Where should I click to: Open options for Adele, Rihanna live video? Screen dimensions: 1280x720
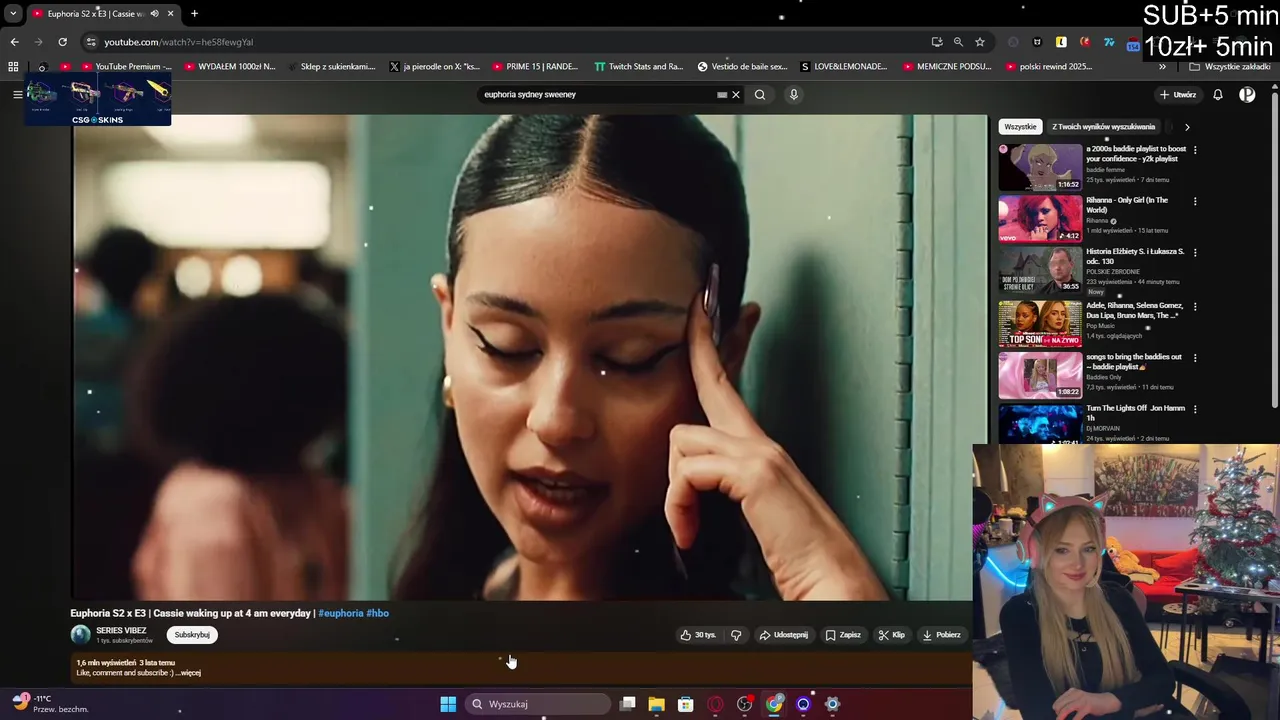pyautogui.click(x=1195, y=306)
